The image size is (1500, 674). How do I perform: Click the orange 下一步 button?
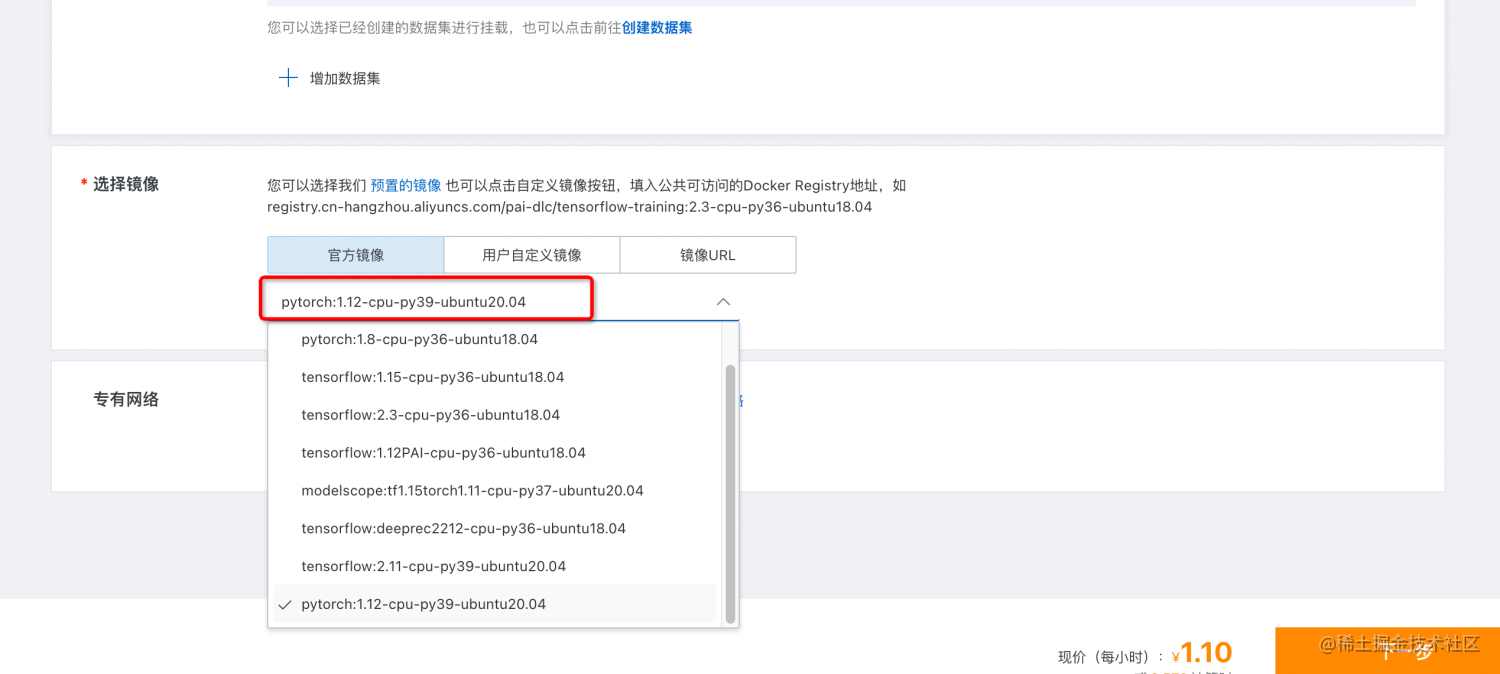click(x=1388, y=650)
